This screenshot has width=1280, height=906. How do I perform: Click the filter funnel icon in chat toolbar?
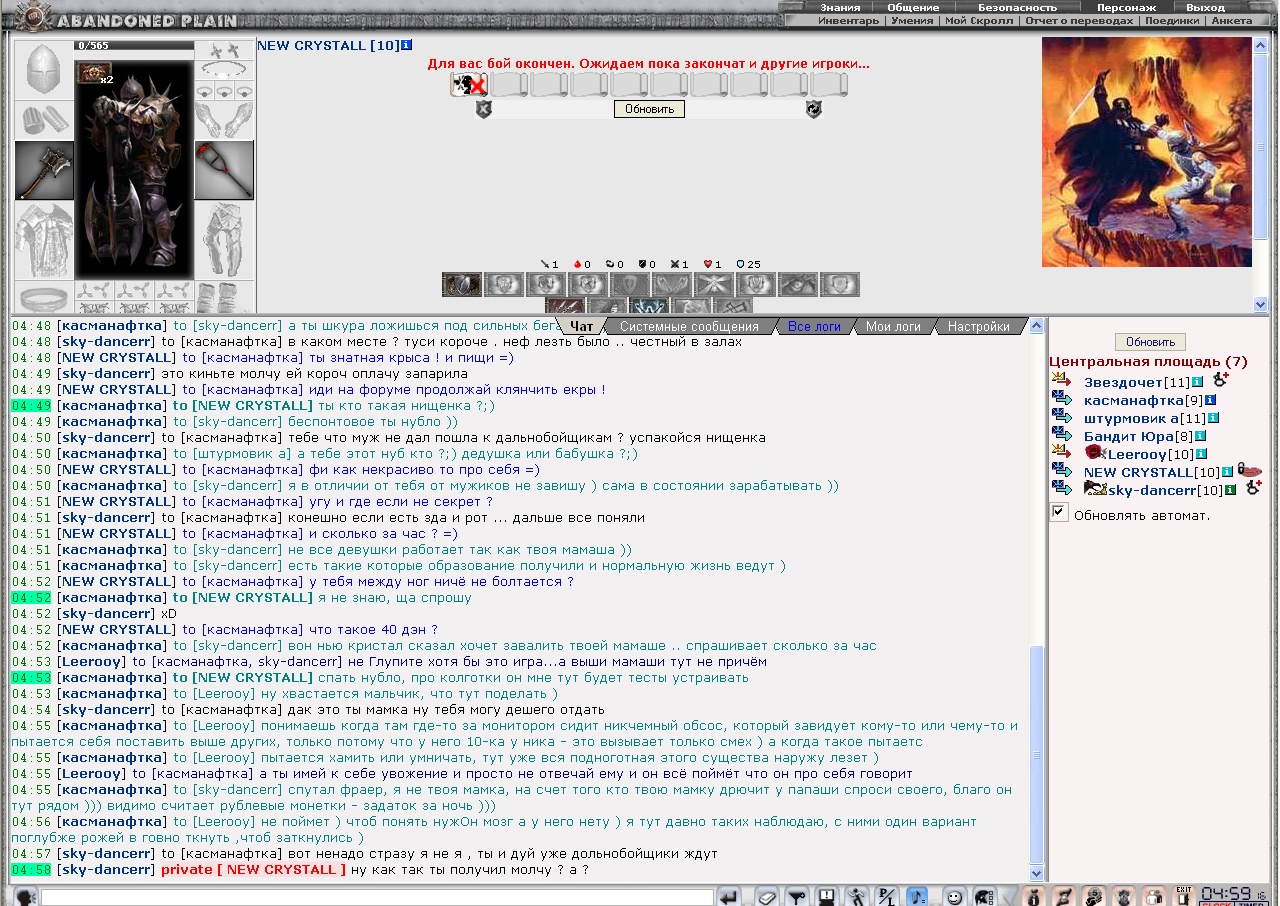(797, 897)
